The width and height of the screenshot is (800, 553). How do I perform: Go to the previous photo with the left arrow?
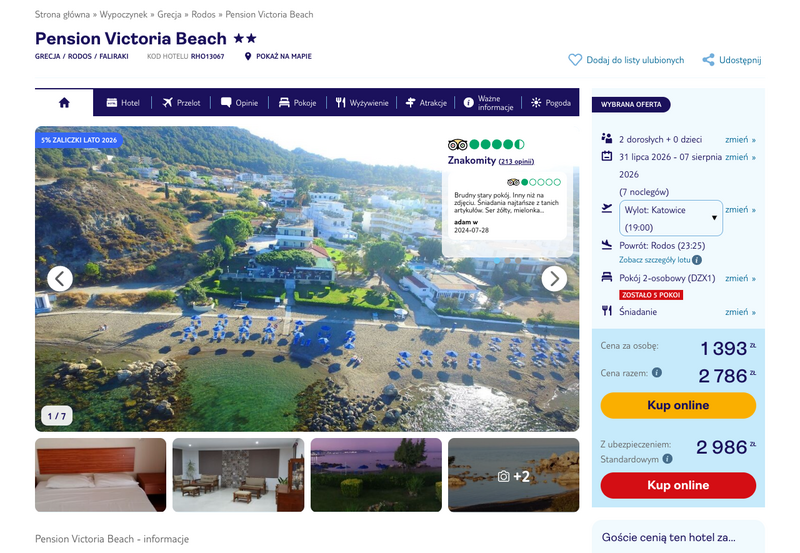coord(60,279)
